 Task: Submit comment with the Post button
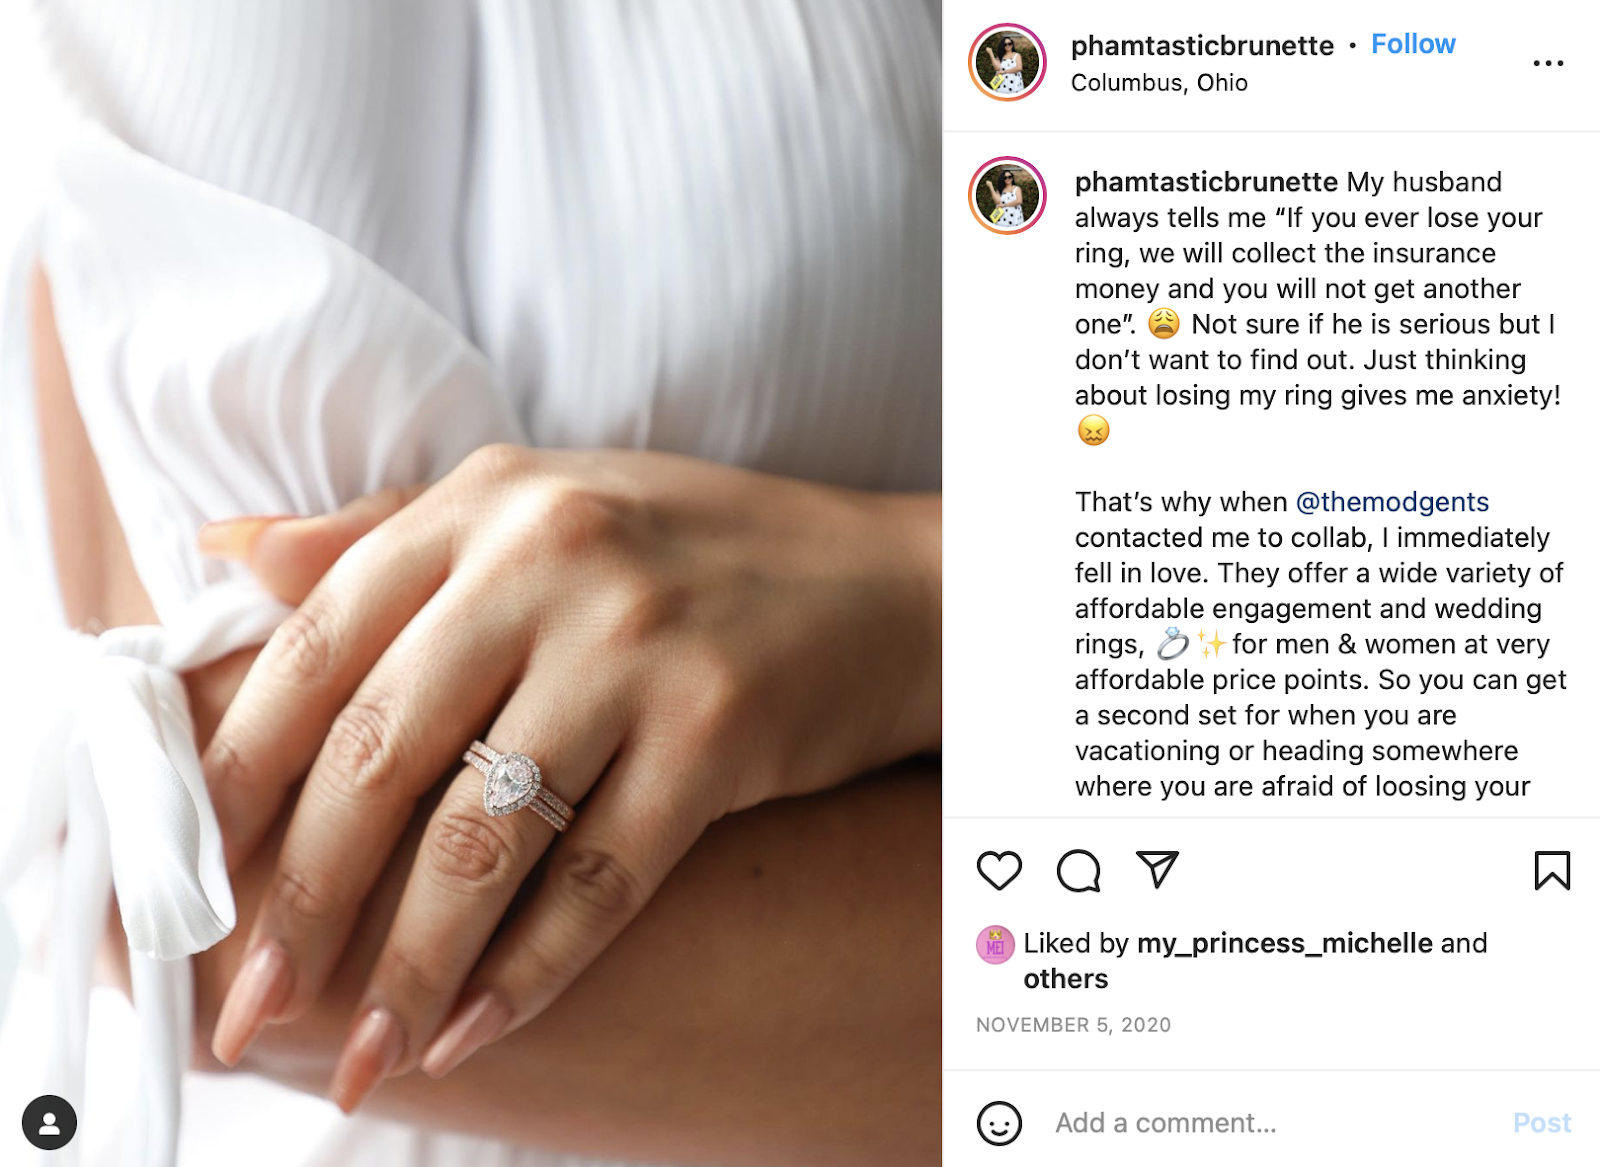pyautogui.click(x=1542, y=1123)
